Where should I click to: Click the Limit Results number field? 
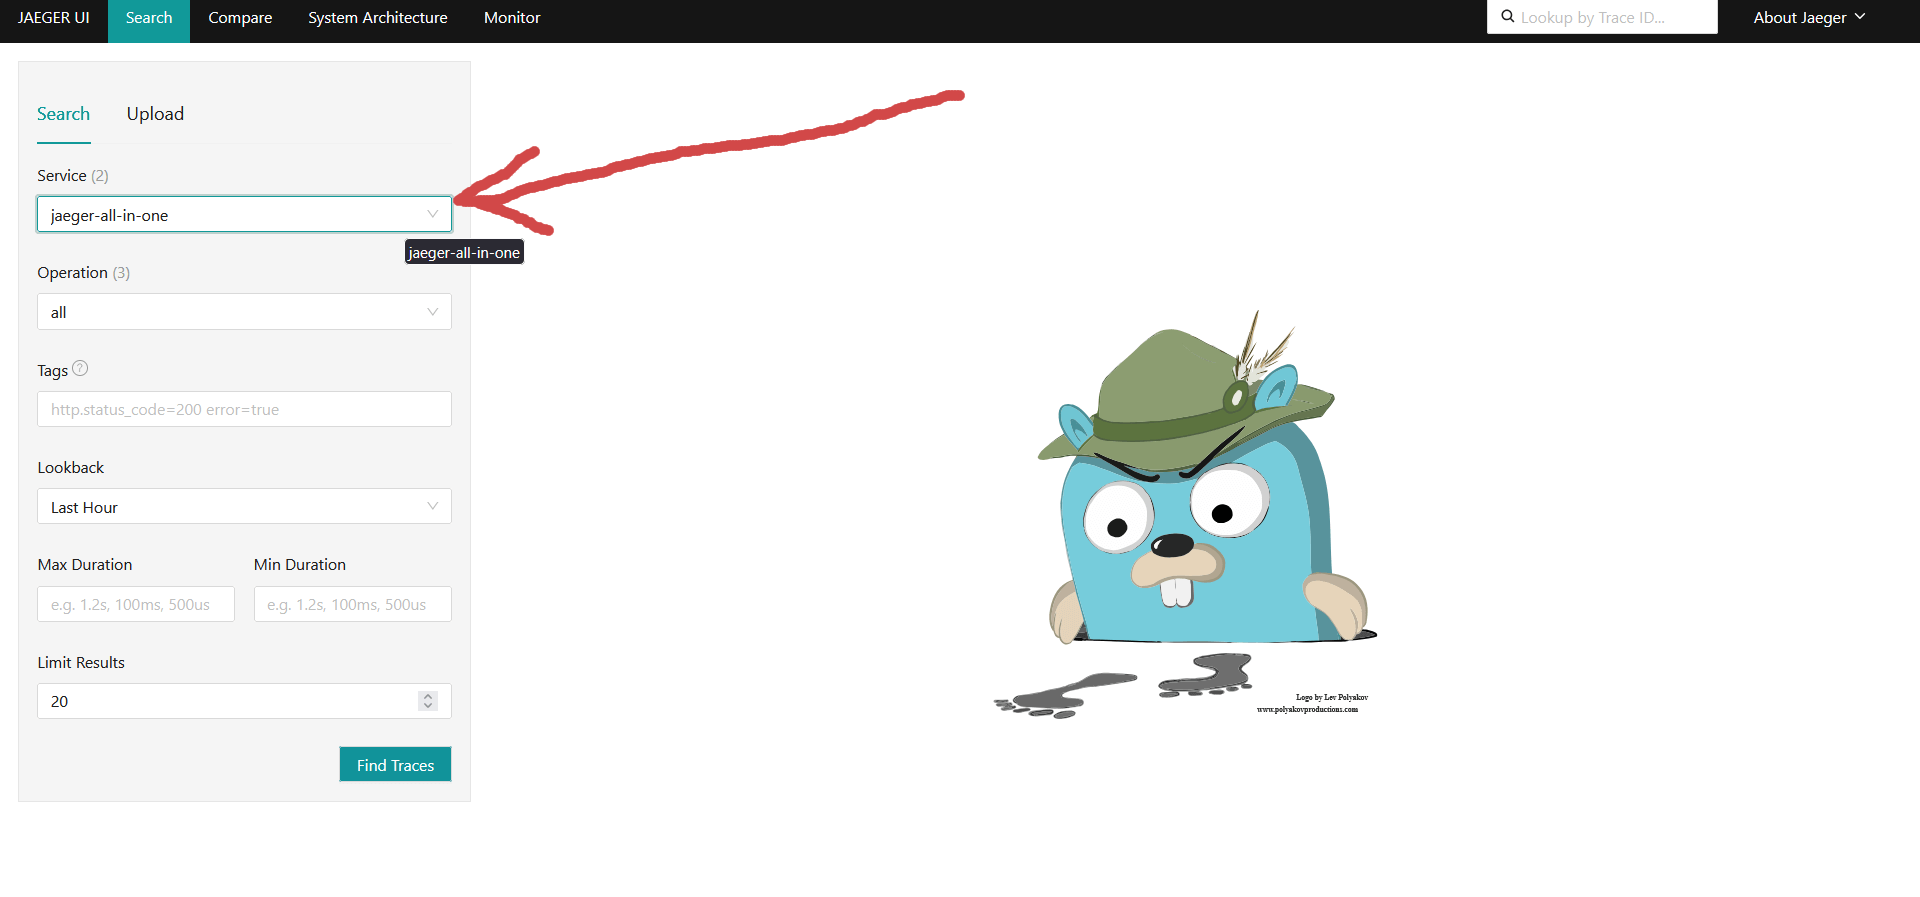click(244, 701)
